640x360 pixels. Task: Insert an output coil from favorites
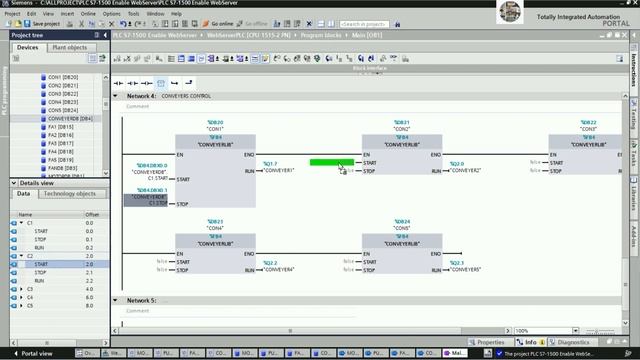point(147,83)
